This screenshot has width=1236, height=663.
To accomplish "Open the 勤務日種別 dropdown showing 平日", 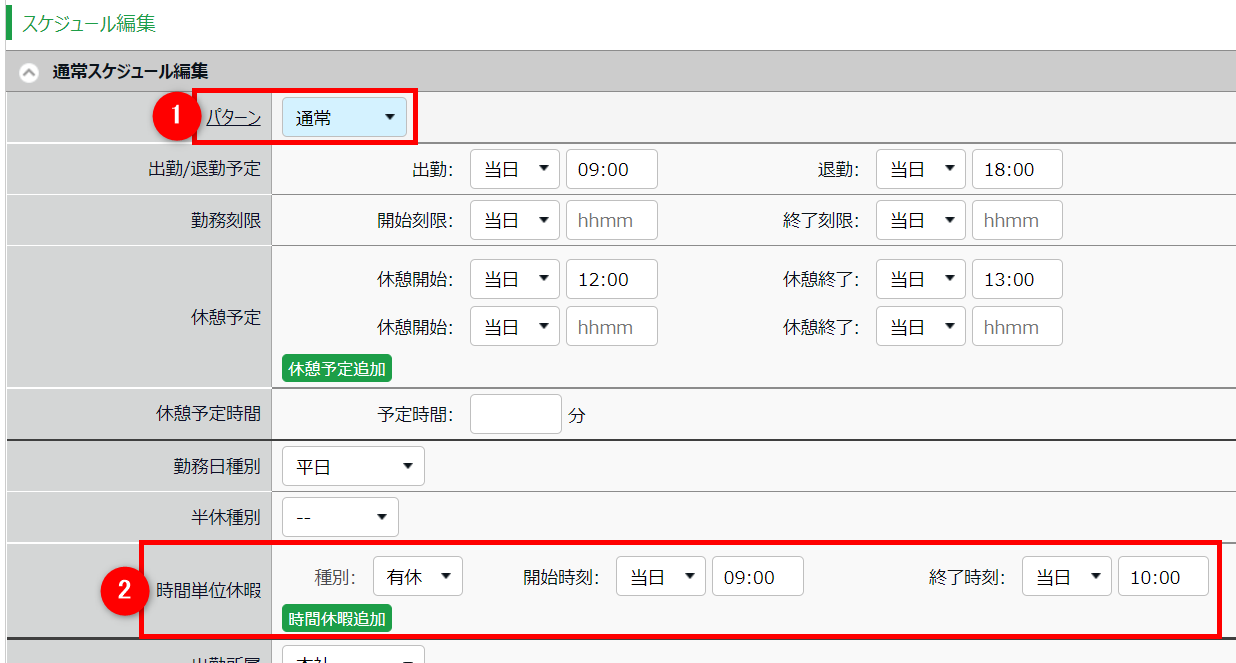I will 353,466.
